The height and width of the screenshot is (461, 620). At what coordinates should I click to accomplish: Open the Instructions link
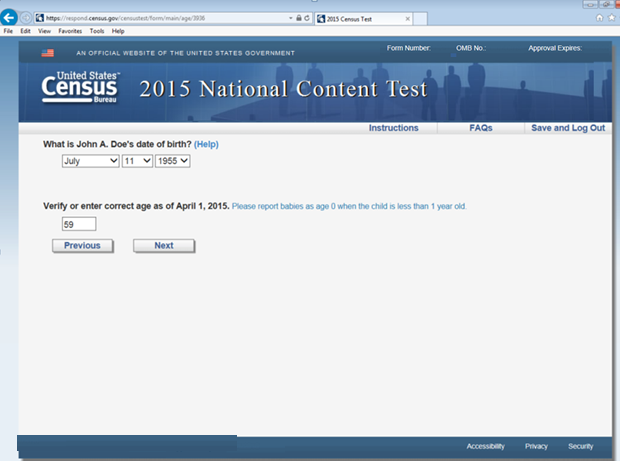tap(393, 128)
